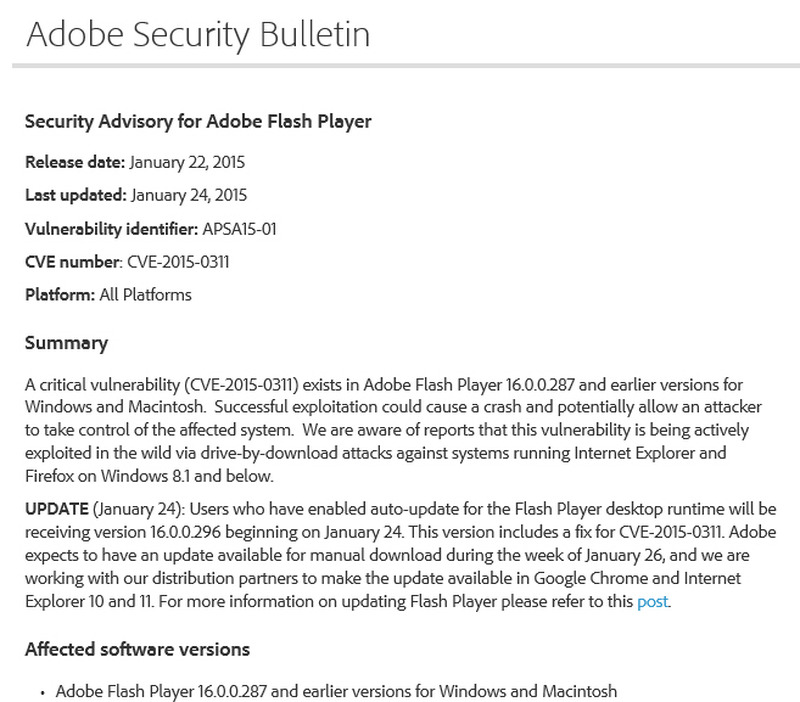Click the "All Platforms" value text
Viewport: 800px width, 702px height.
[x=145, y=294]
